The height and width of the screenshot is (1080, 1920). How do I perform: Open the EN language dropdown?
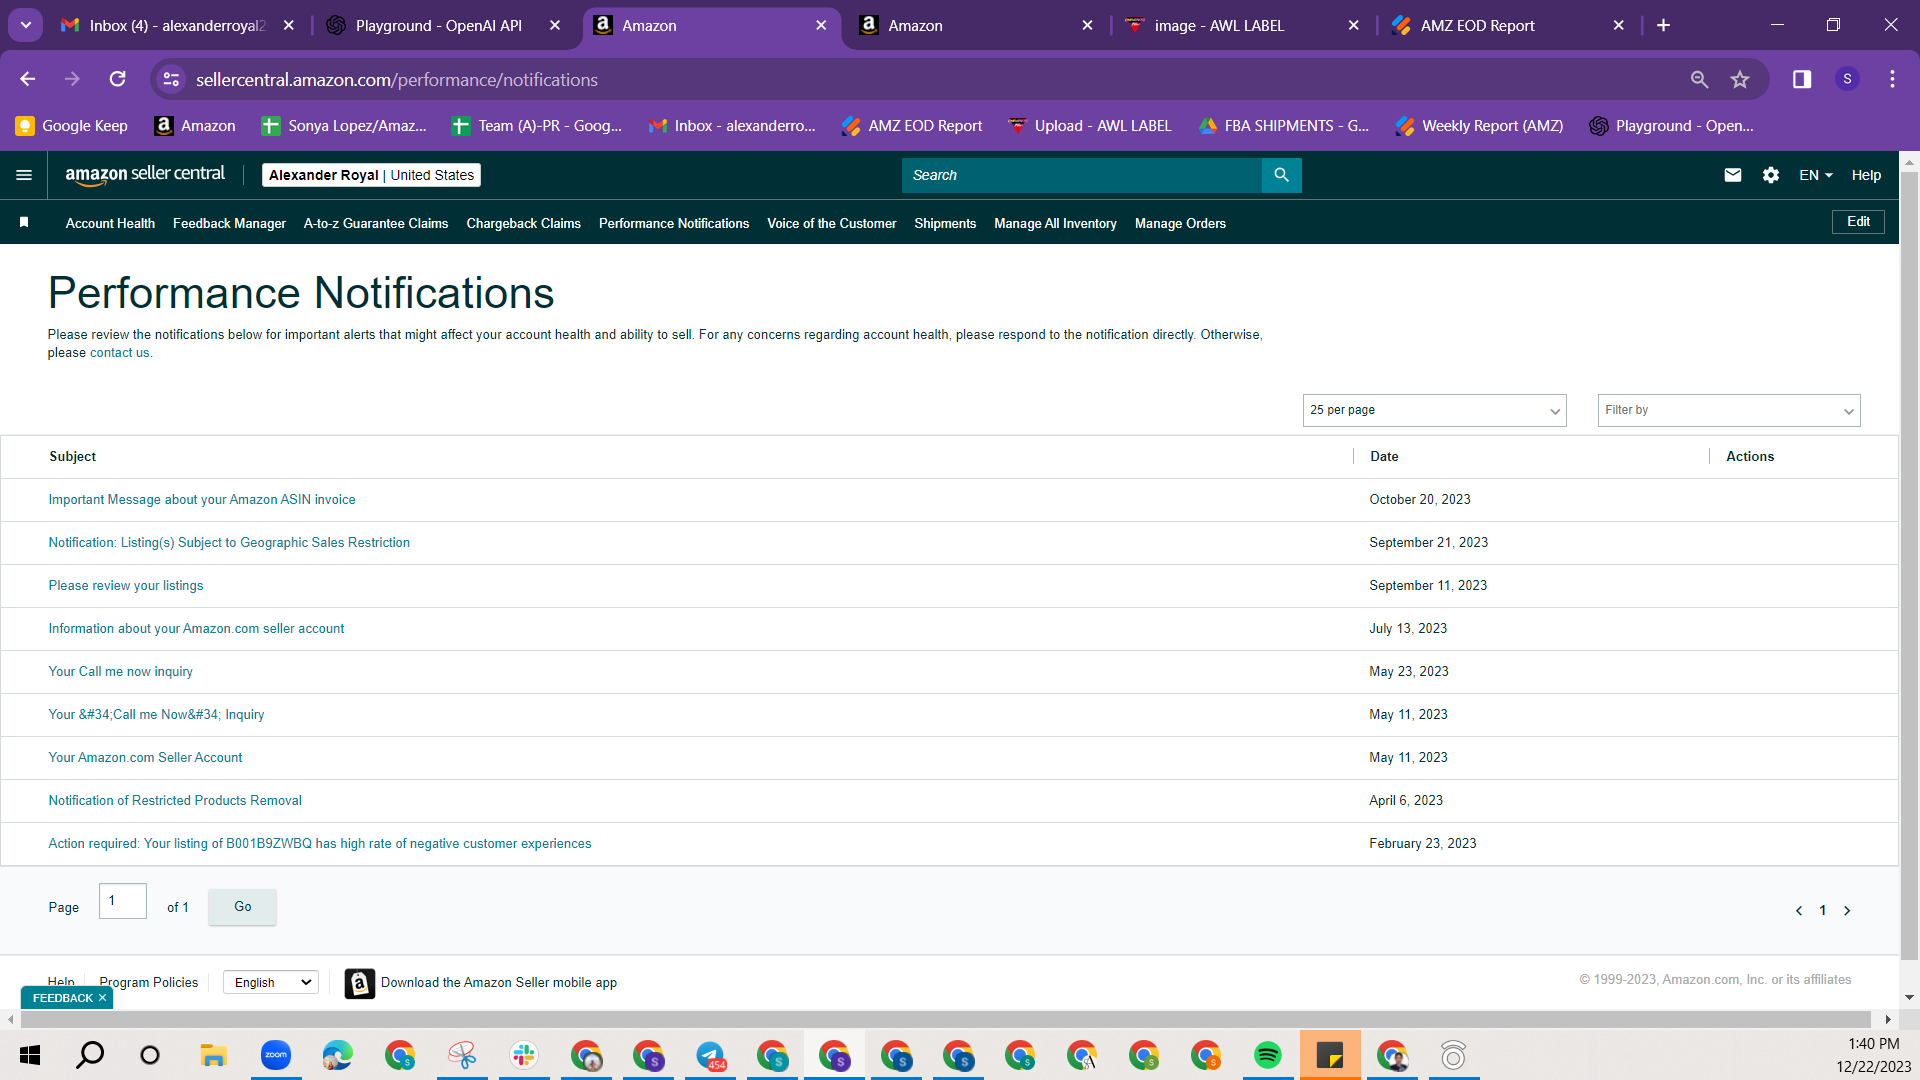point(1815,175)
